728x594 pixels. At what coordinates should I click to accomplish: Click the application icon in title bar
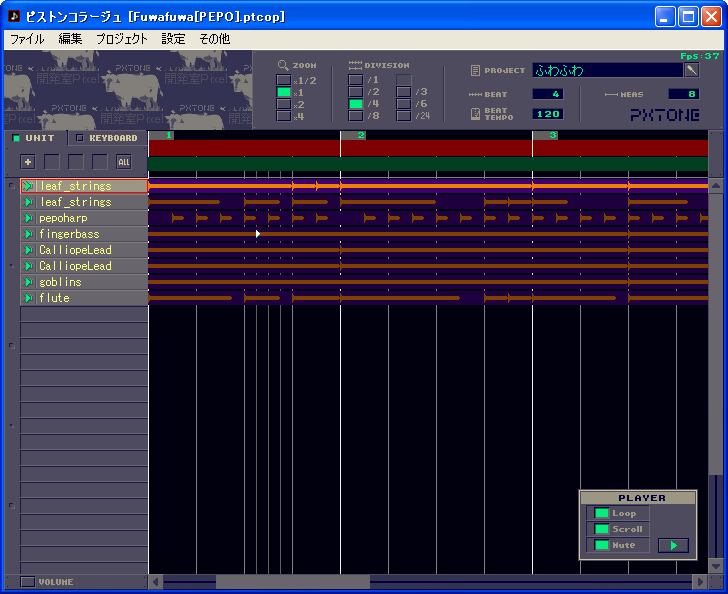14,16
